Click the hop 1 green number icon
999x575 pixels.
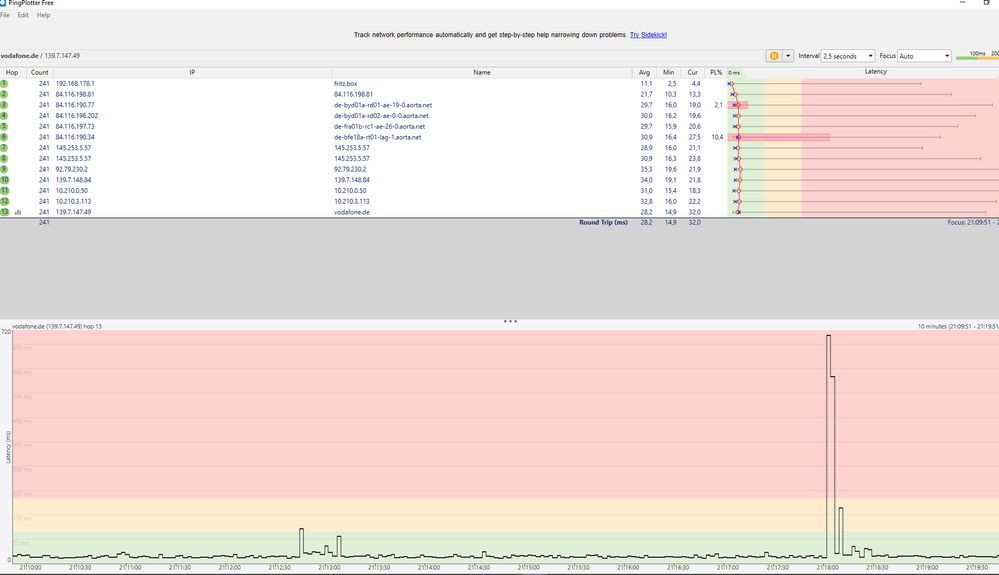point(4,83)
